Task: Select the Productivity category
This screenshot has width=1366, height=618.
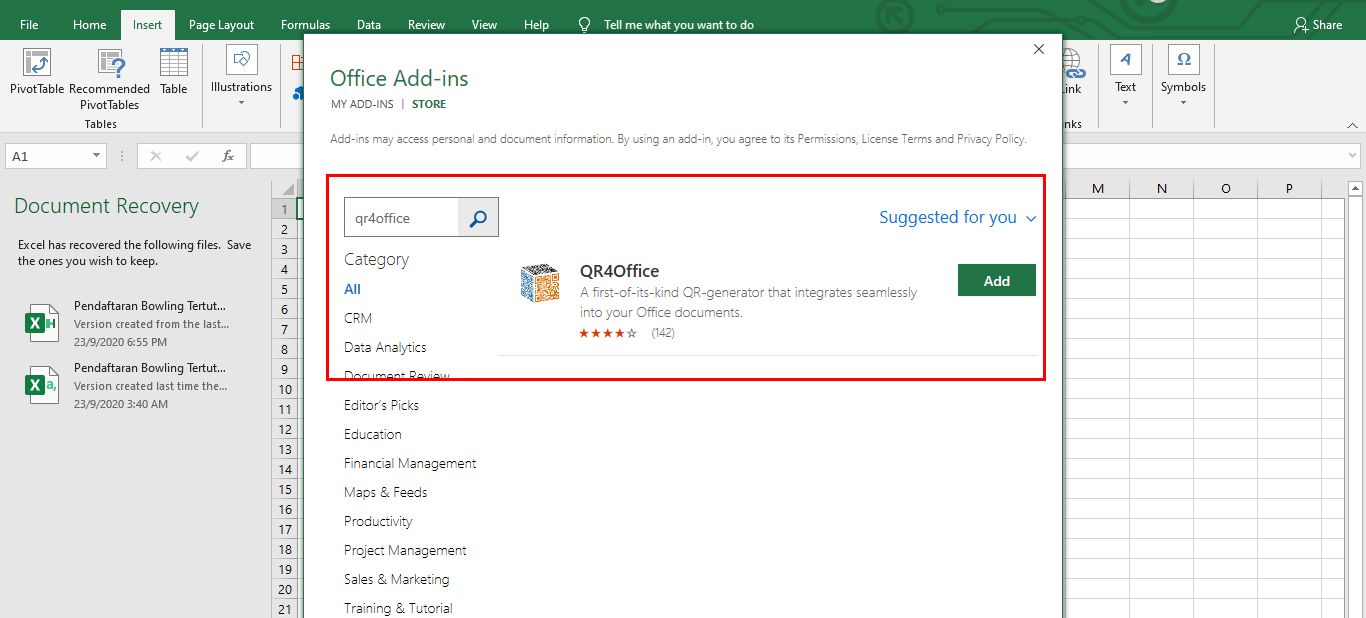Action: 378,521
